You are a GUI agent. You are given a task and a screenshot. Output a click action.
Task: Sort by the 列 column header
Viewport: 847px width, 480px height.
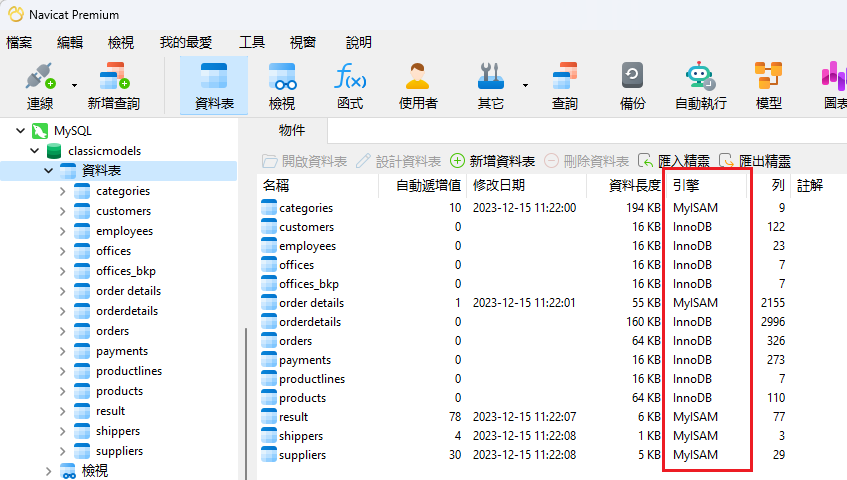click(769, 186)
